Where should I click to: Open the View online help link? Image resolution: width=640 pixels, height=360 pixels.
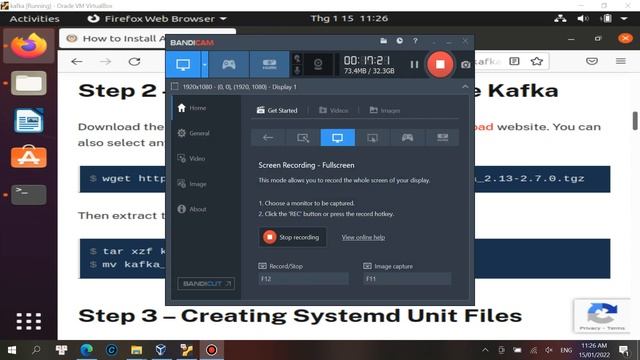pos(363,237)
